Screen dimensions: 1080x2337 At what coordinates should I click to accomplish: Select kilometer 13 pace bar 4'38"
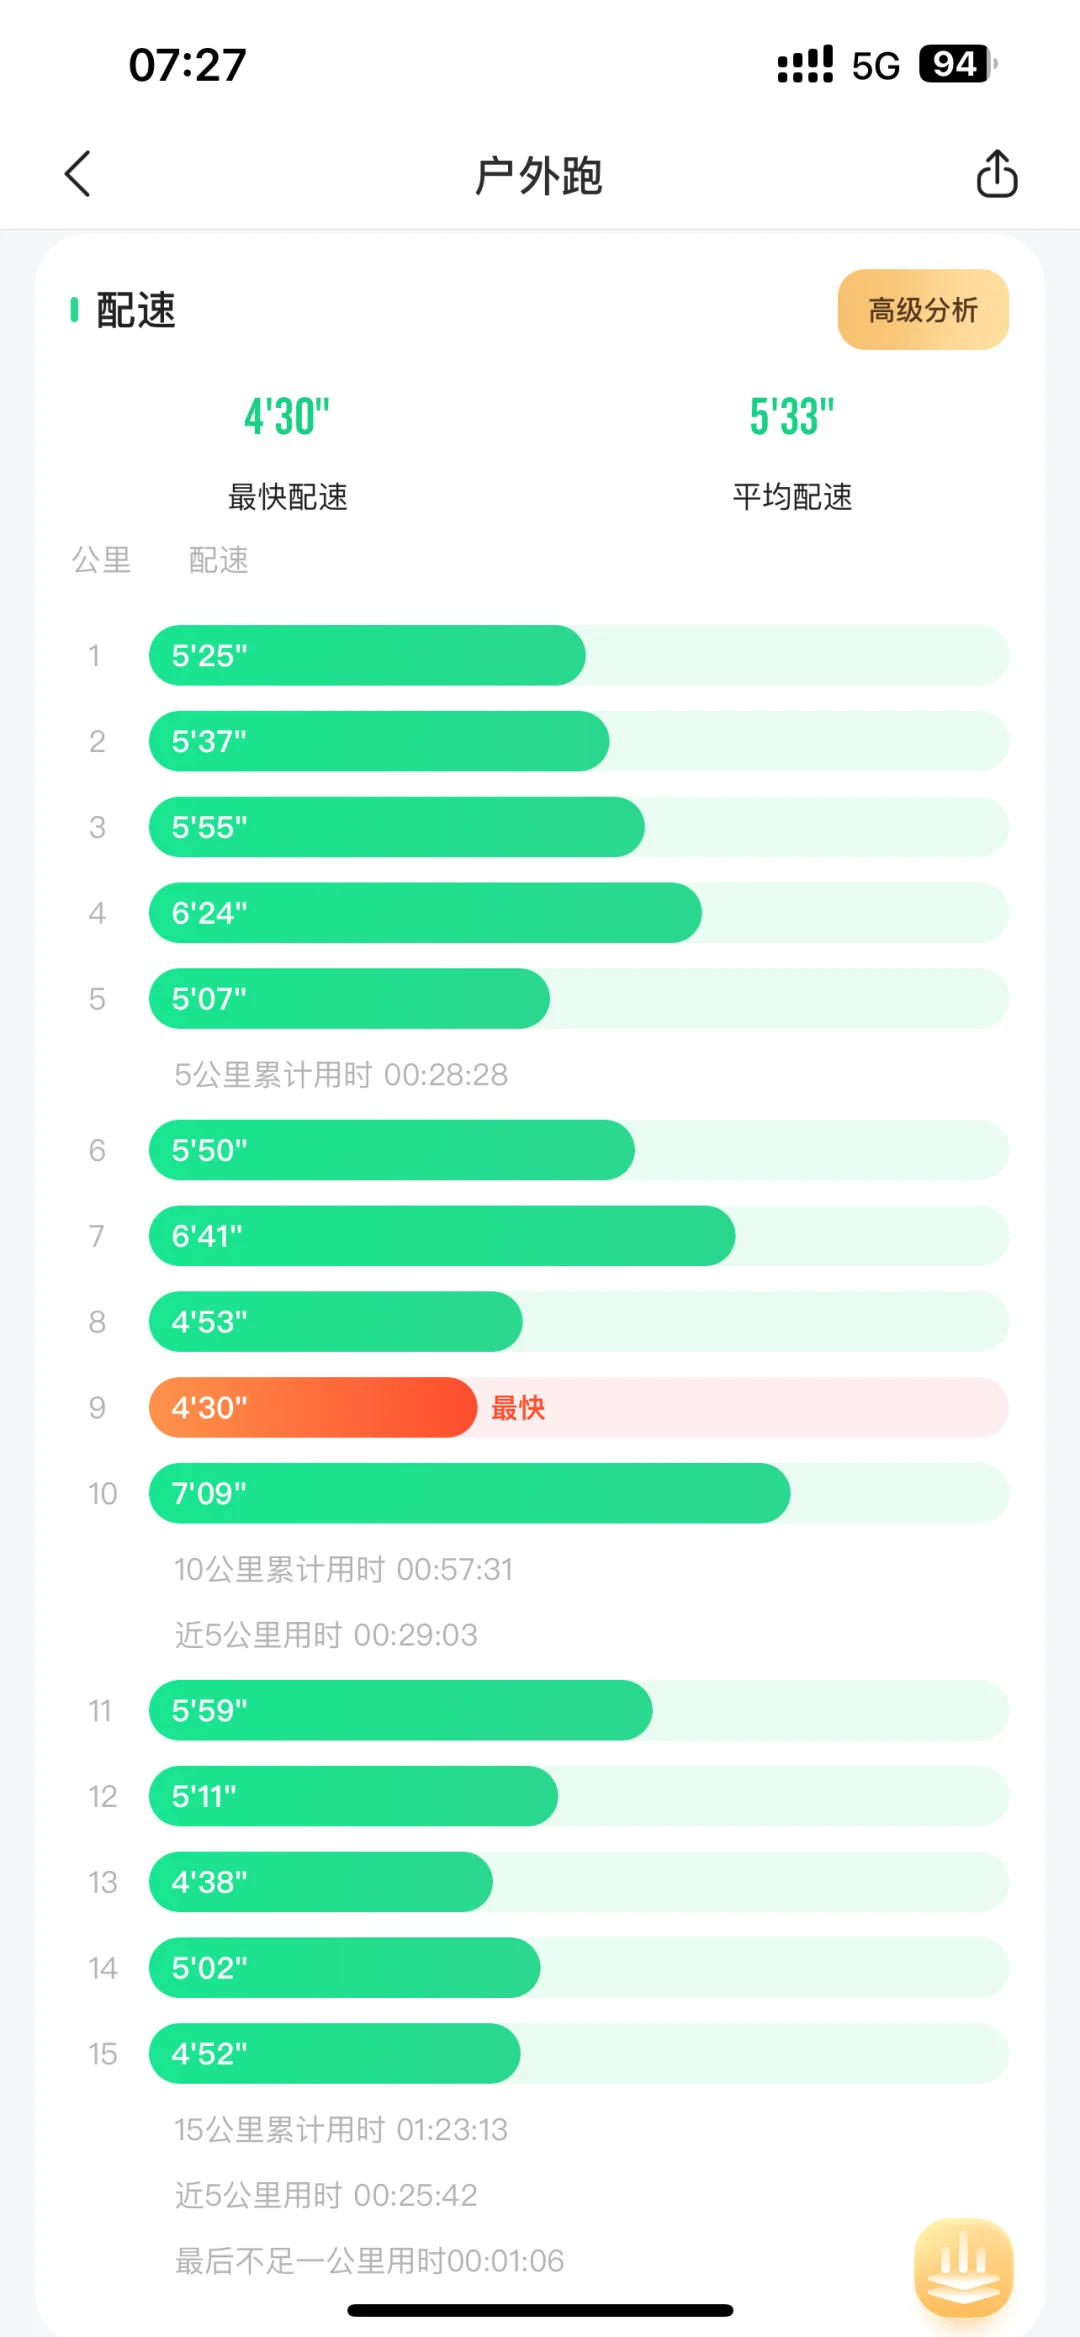320,1882
